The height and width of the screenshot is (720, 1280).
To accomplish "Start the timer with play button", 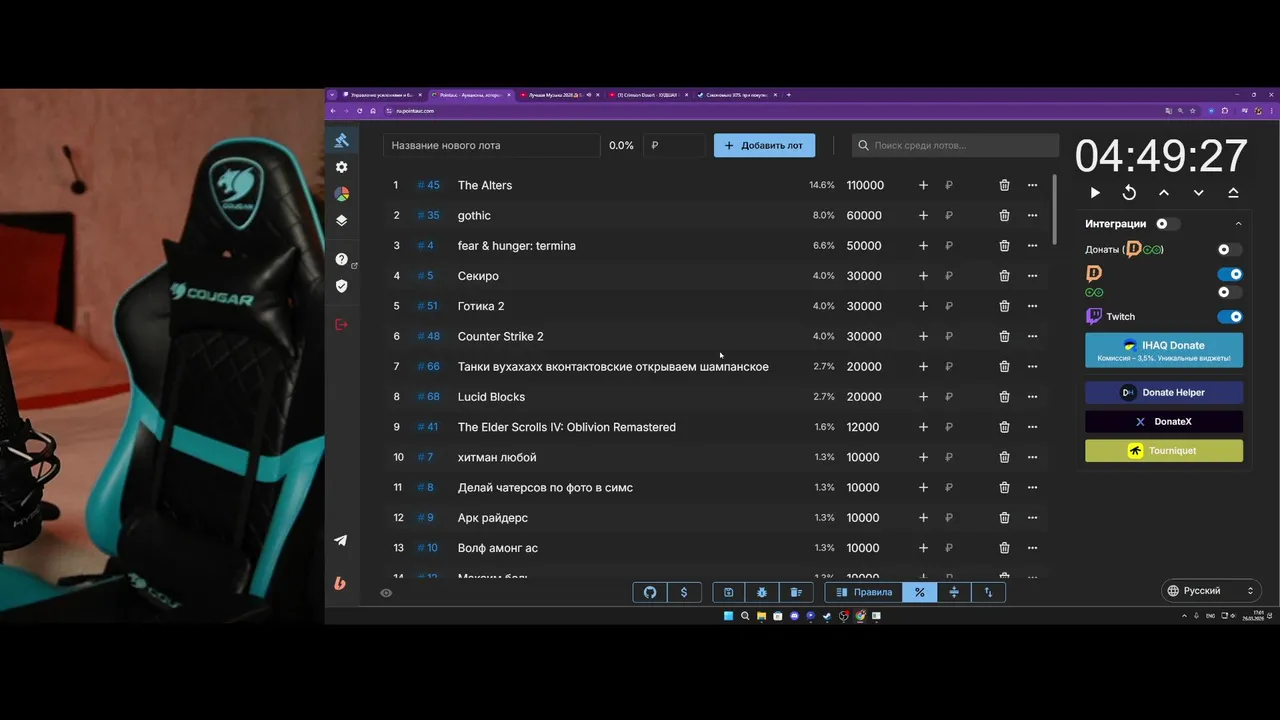I will 1095,193.
